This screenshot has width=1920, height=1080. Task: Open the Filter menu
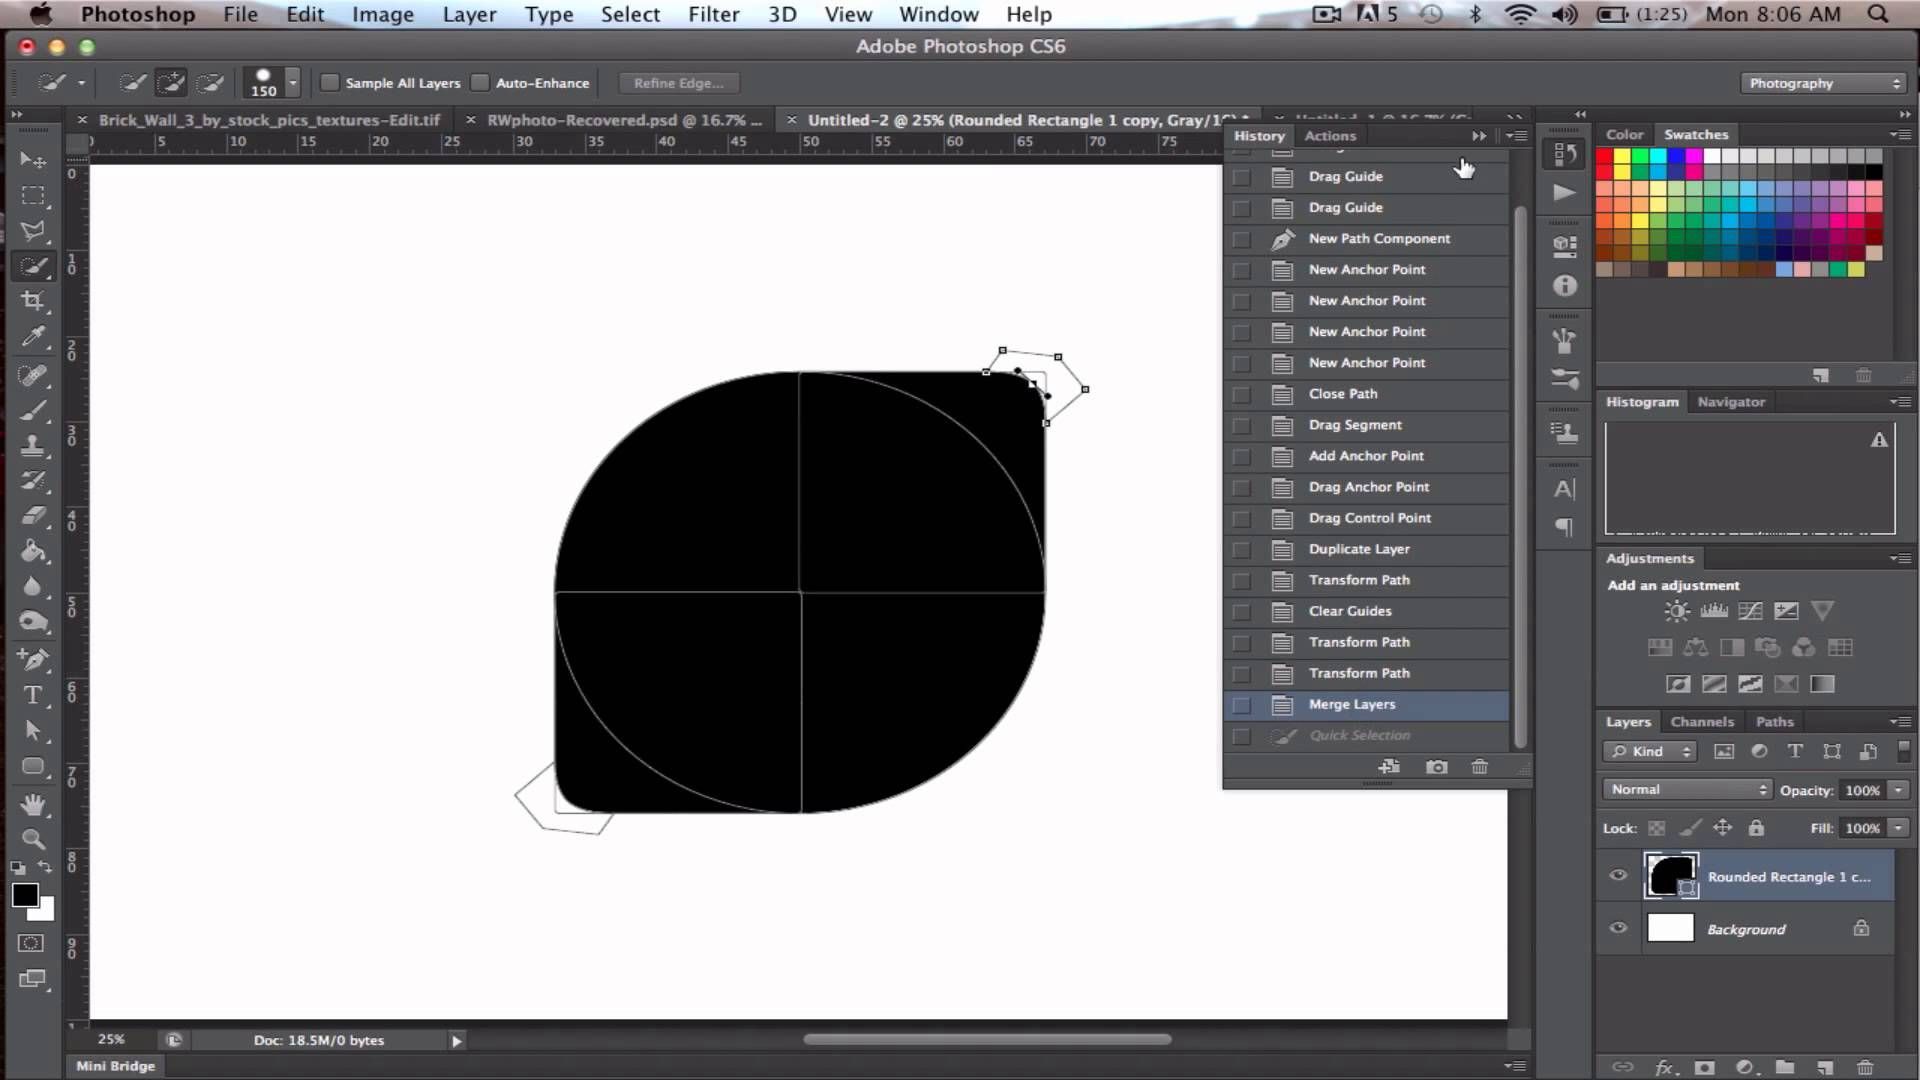[x=713, y=14]
